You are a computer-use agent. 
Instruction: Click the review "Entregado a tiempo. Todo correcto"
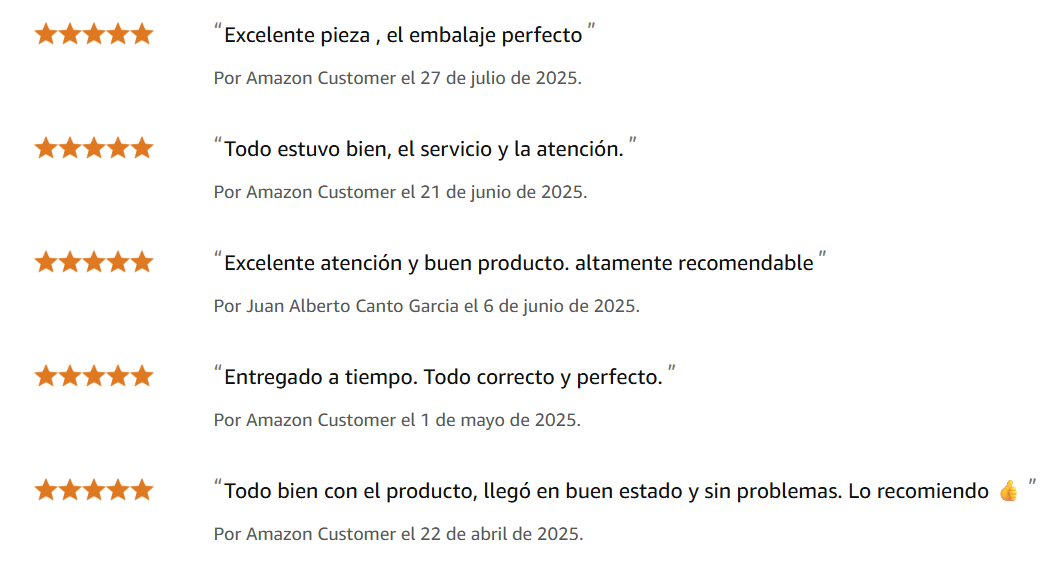(x=442, y=378)
